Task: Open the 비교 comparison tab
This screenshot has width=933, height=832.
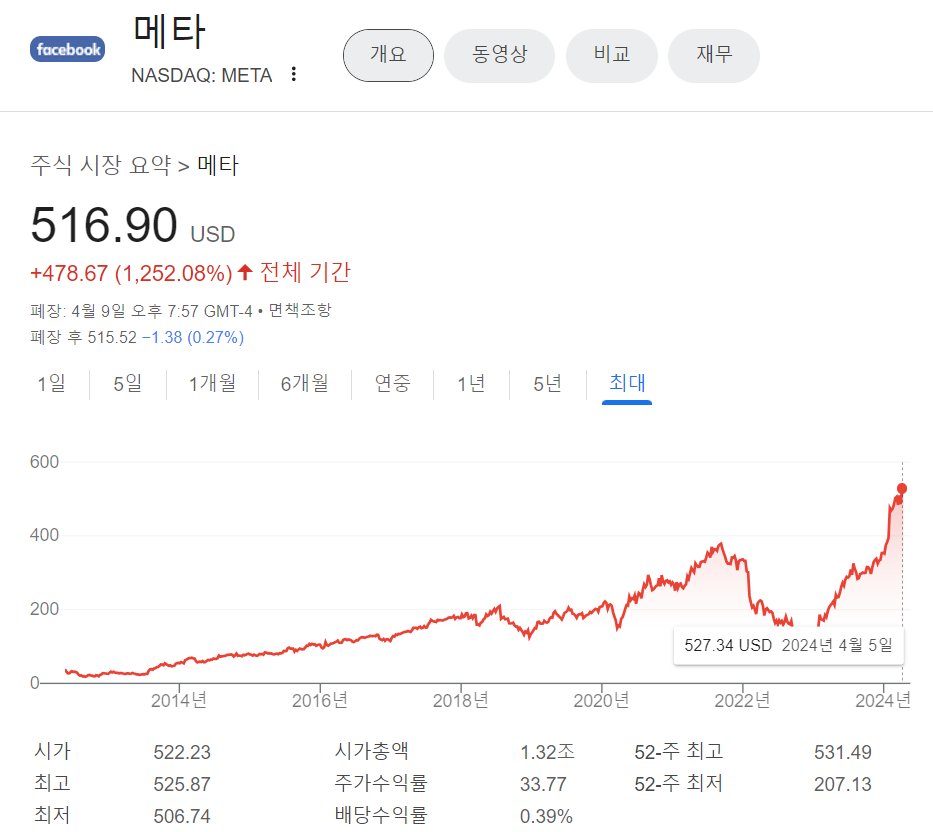Action: pos(611,55)
